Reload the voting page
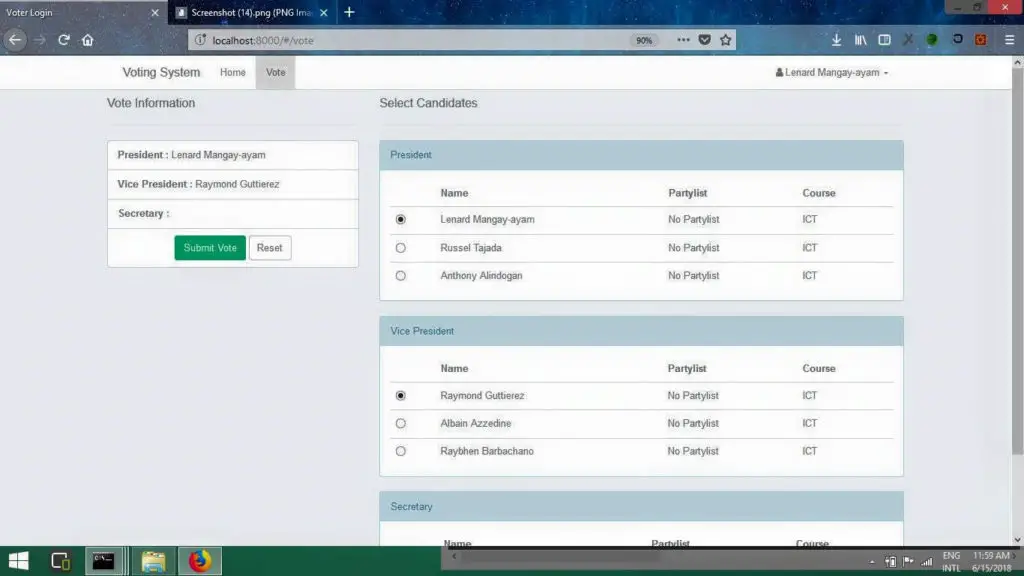 pyautogui.click(x=63, y=40)
